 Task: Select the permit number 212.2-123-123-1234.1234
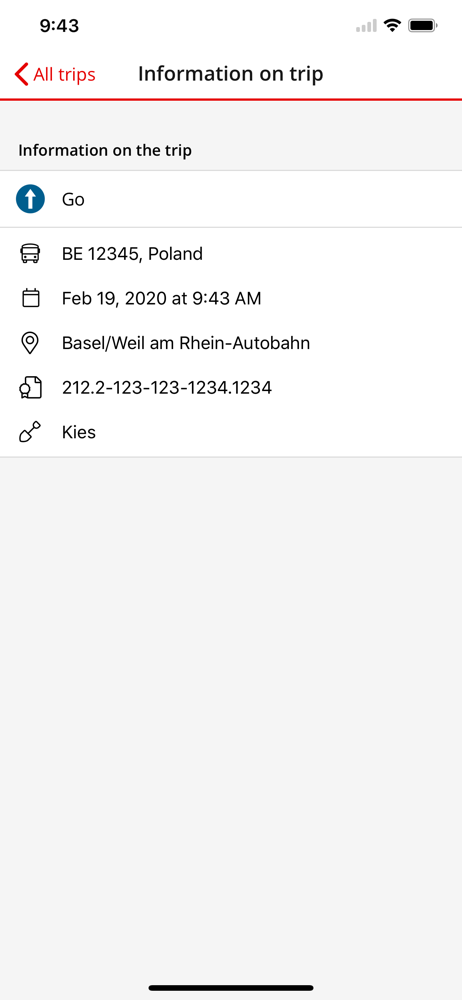[x=167, y=388]
